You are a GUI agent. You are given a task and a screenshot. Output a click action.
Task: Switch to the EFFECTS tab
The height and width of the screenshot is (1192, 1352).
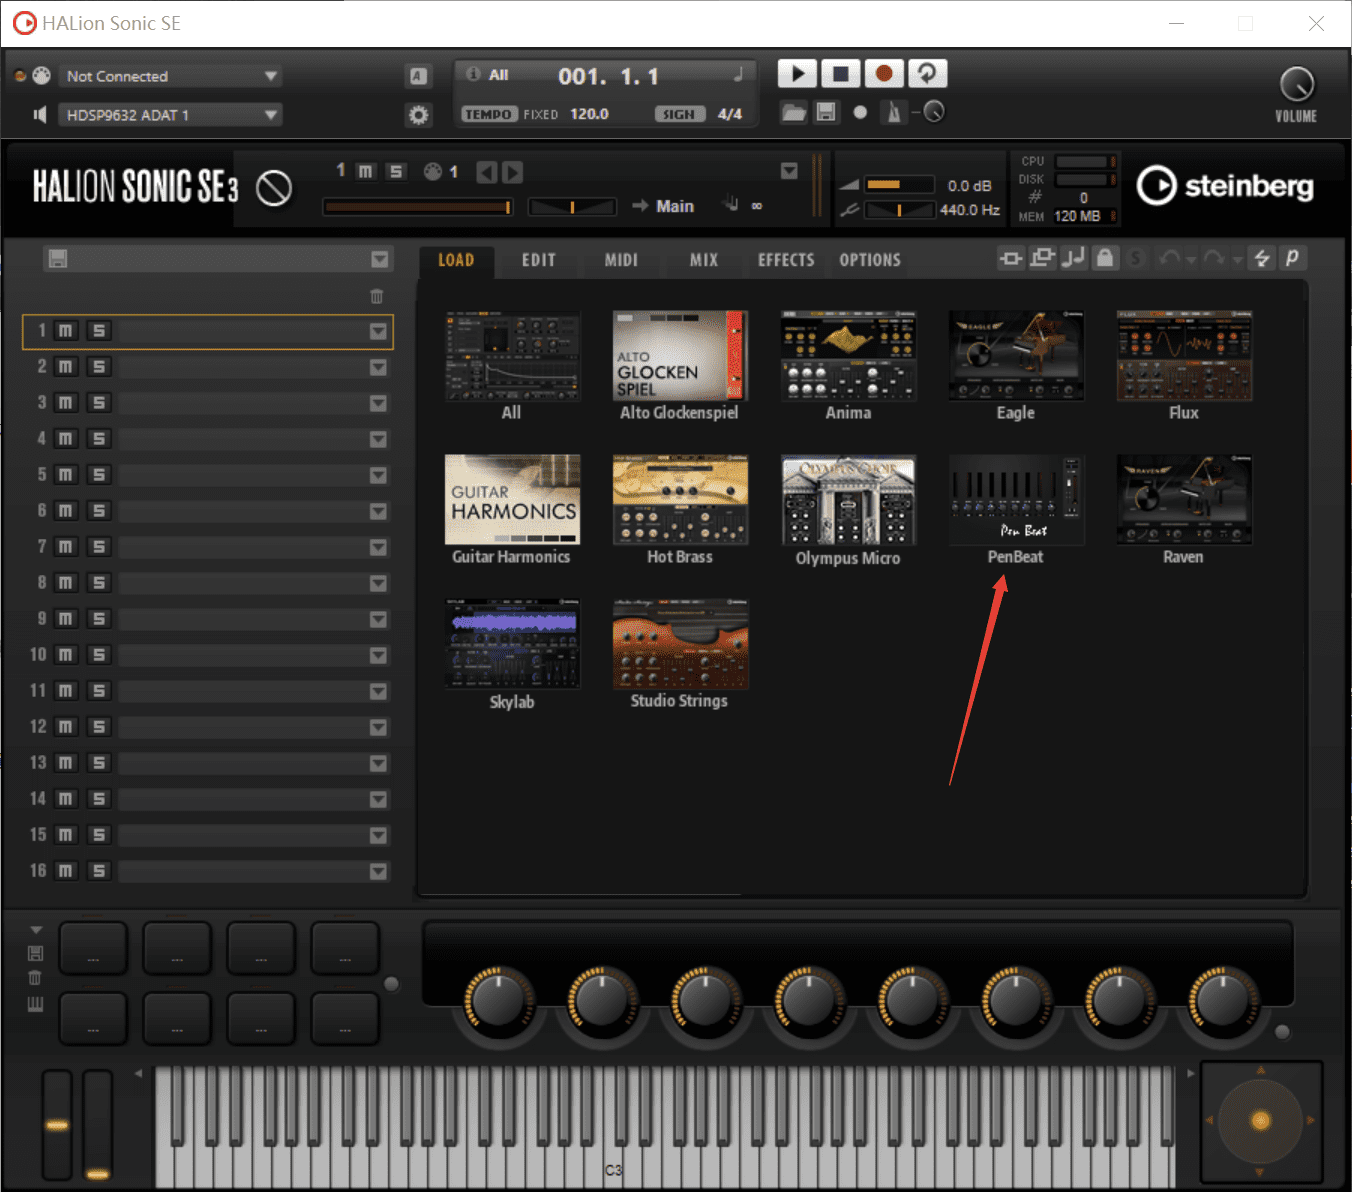tap(786, 260)
